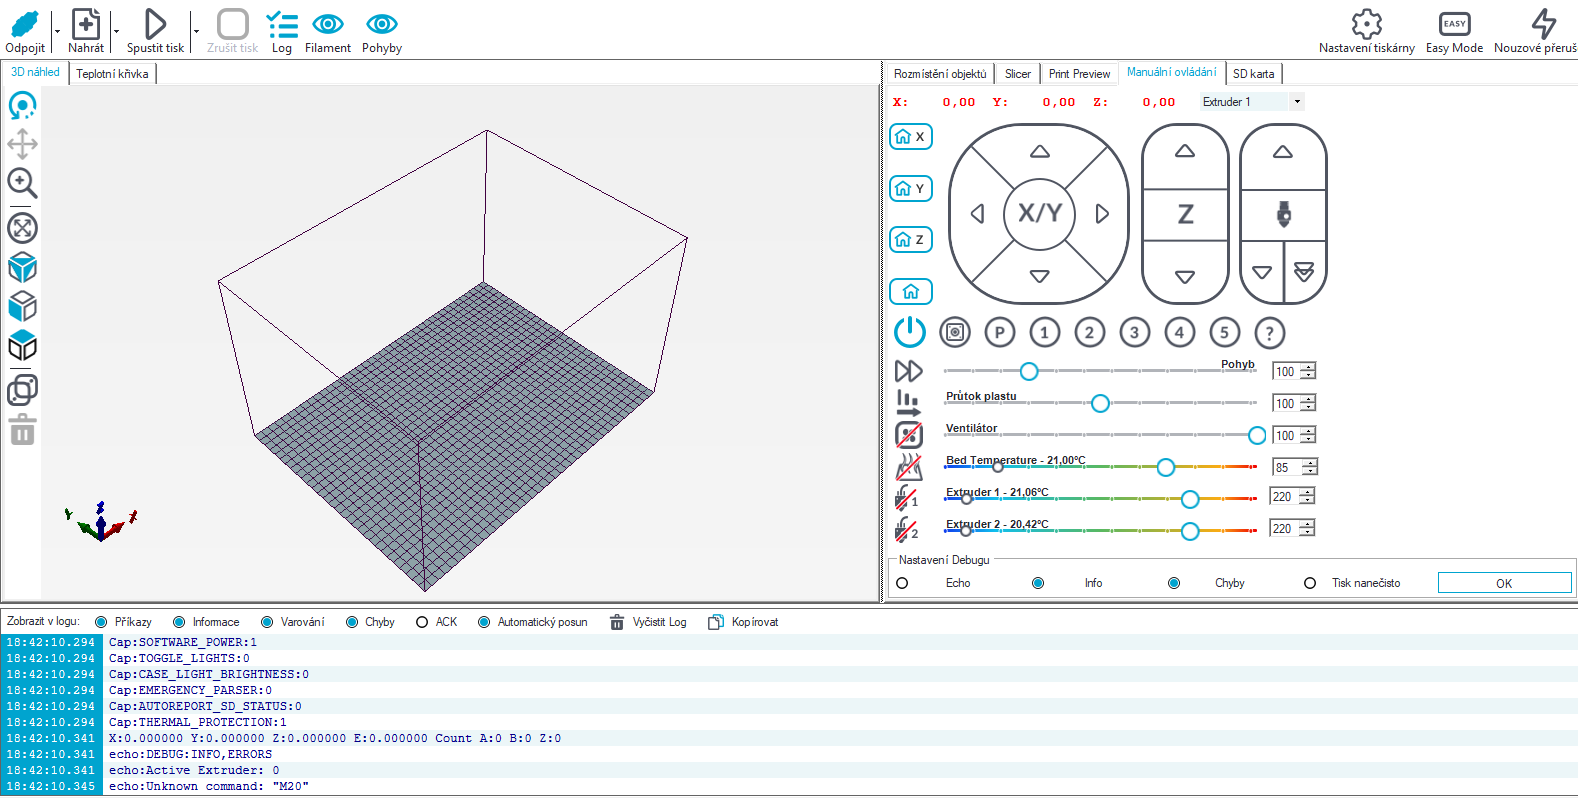Home the Z axis
Image resolution: width=1578 pixels, height=798 pixels.
(911, 240)
